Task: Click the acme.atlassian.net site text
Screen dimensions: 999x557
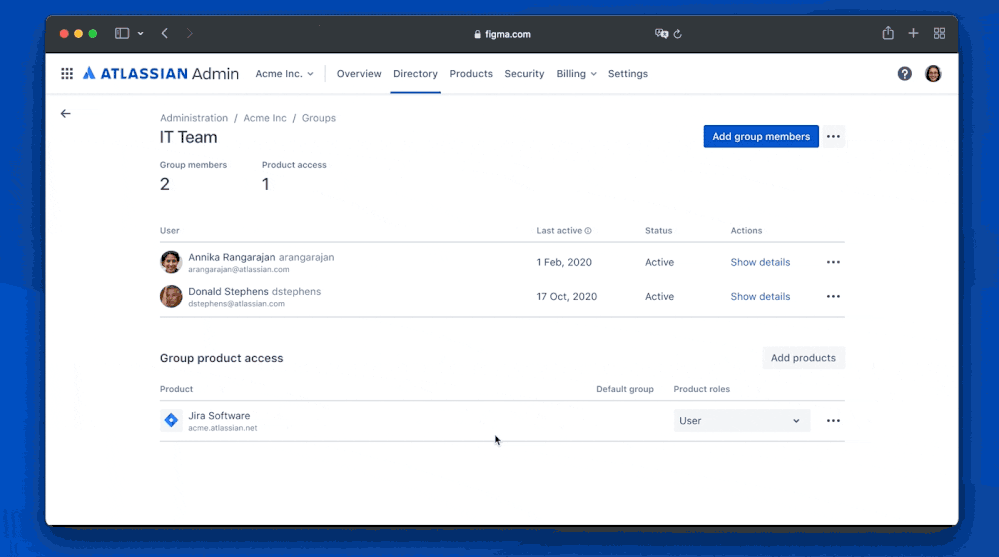Action: pyautogui.click(x=222, y=428)
